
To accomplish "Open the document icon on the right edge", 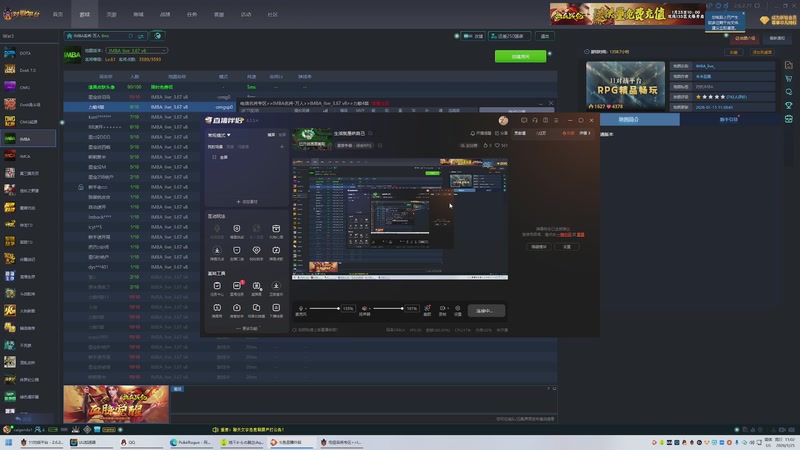I will (789, 65).
